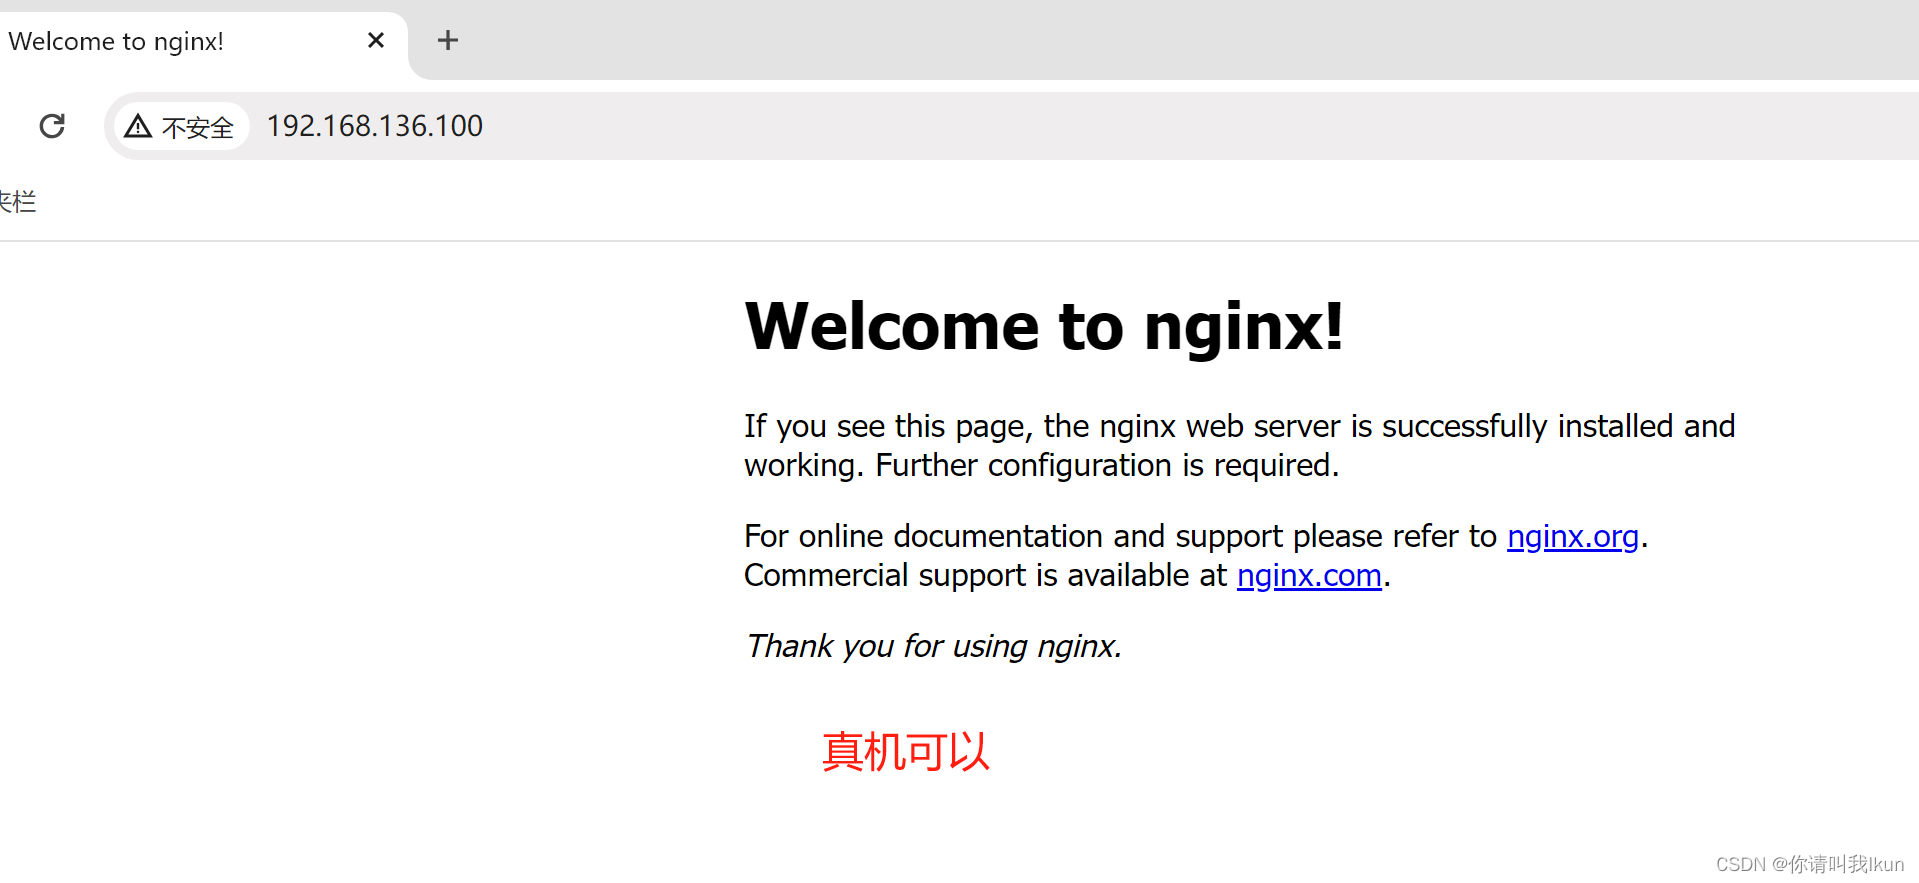Click the address bar showing 192.168.136.100
This screenshot has width=1919, height=883.
click(1010, 126)
